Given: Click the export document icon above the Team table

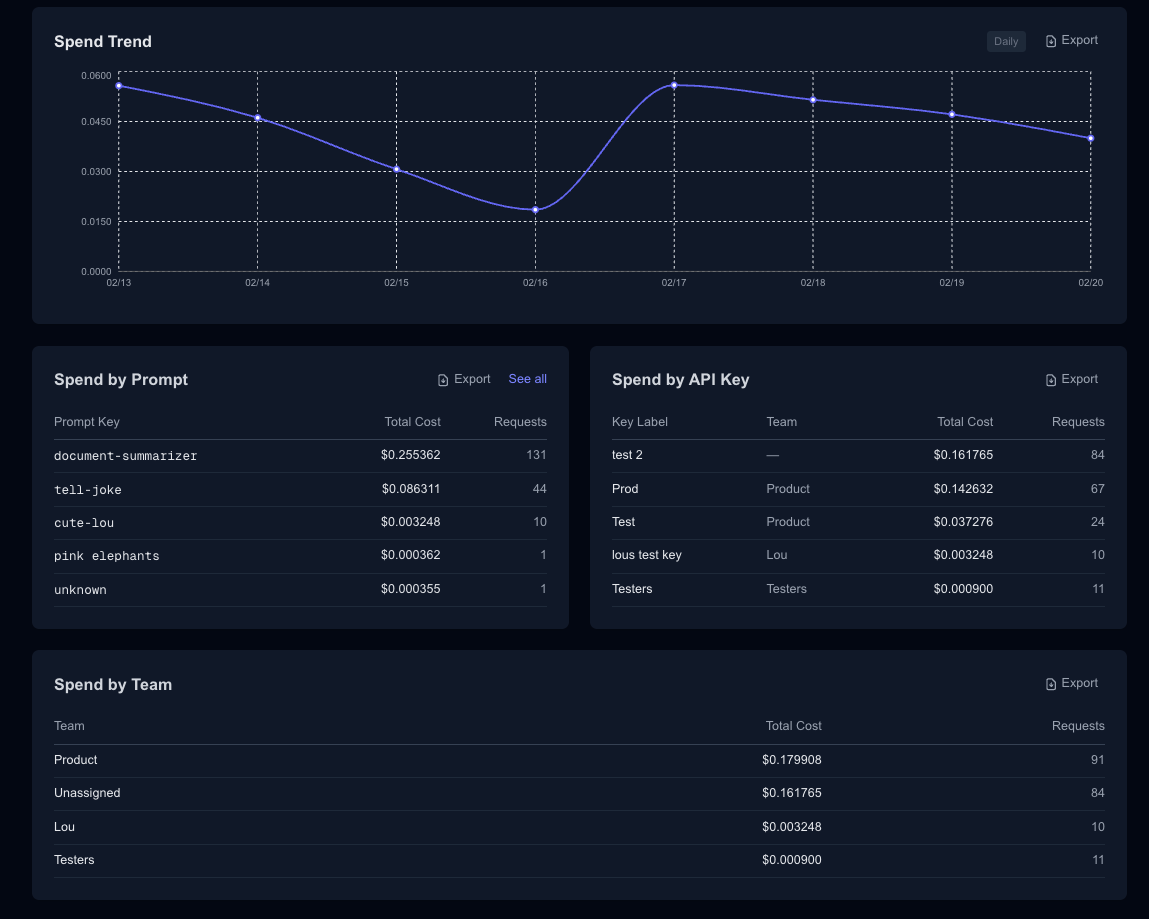Looking at the screenshot, I should [1051, 683].
